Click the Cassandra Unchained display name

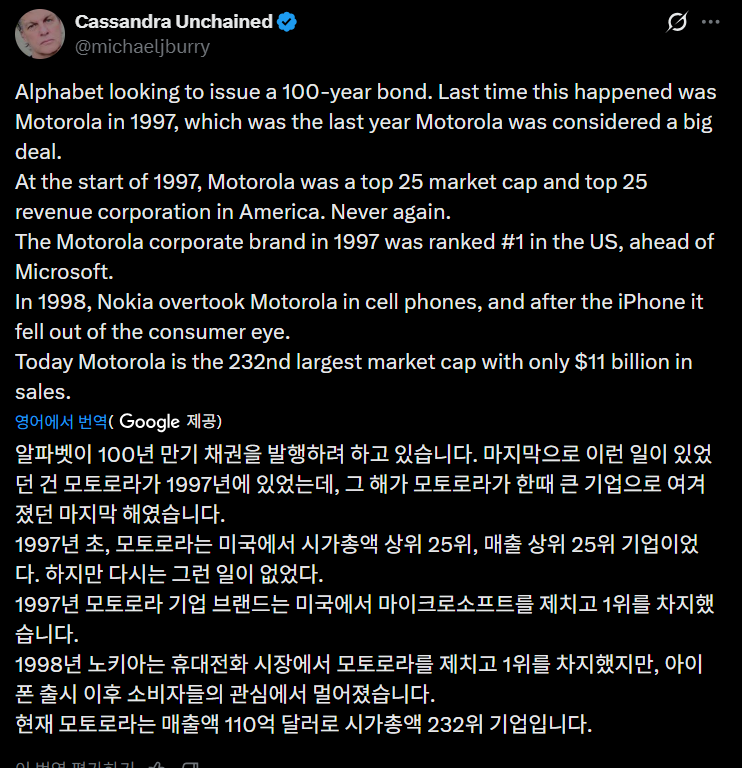(x=173, y=22)
